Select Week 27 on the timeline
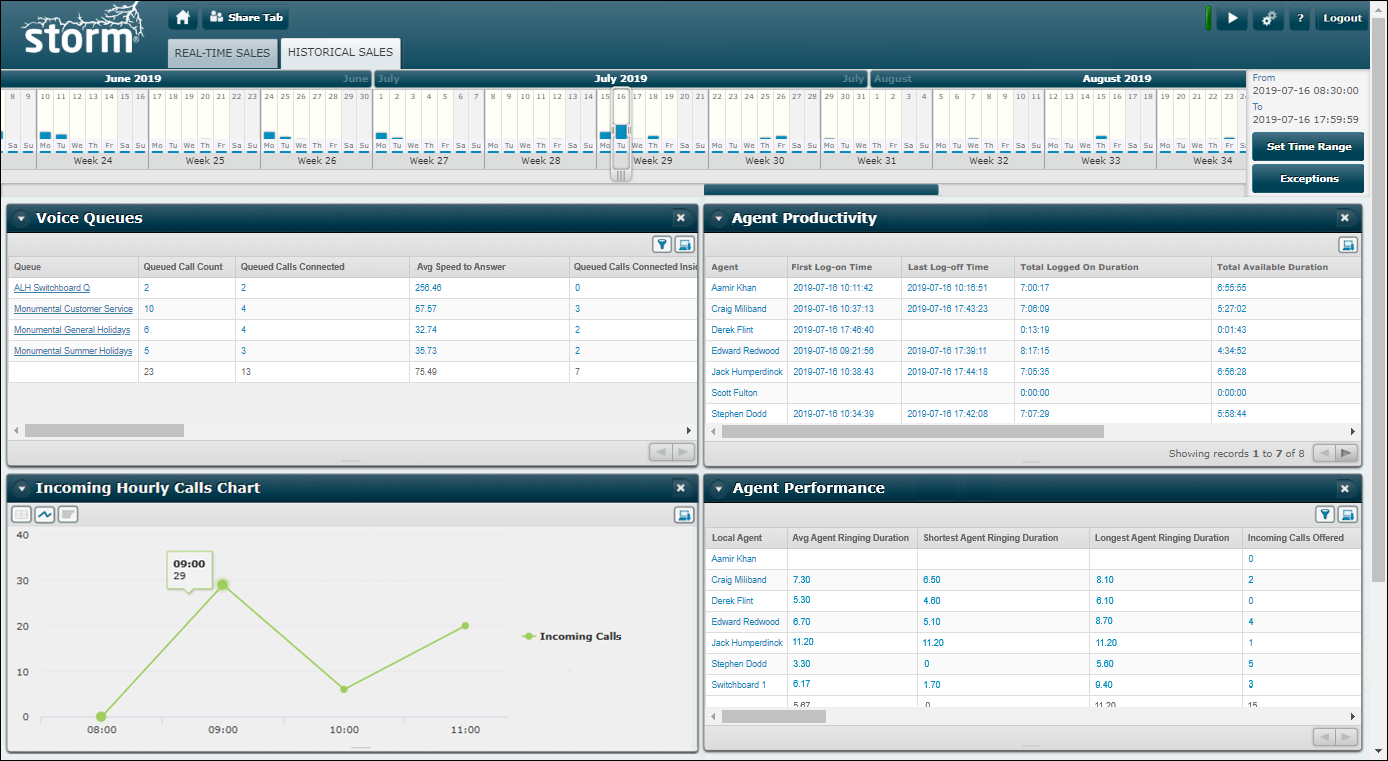The height and width of the screenshot is (761, 1388). [429, 161]
